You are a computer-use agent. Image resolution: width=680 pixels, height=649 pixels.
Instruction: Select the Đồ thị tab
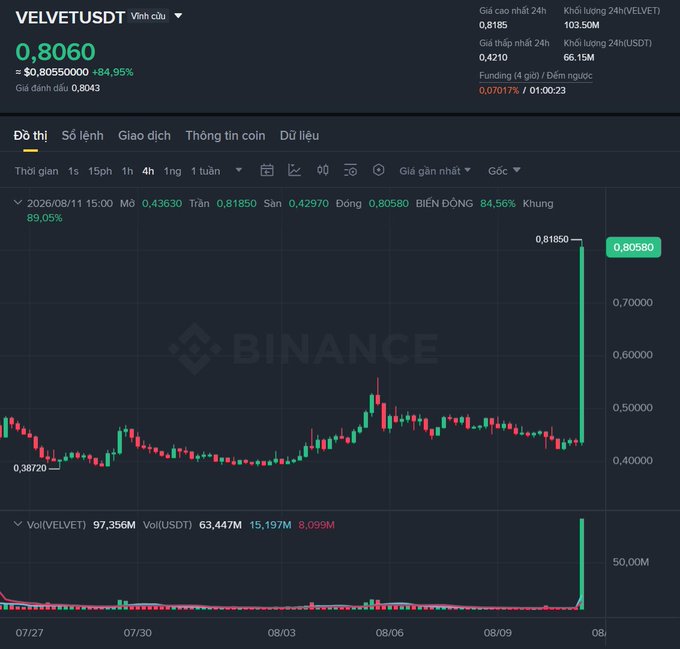(x=30, y=136)
